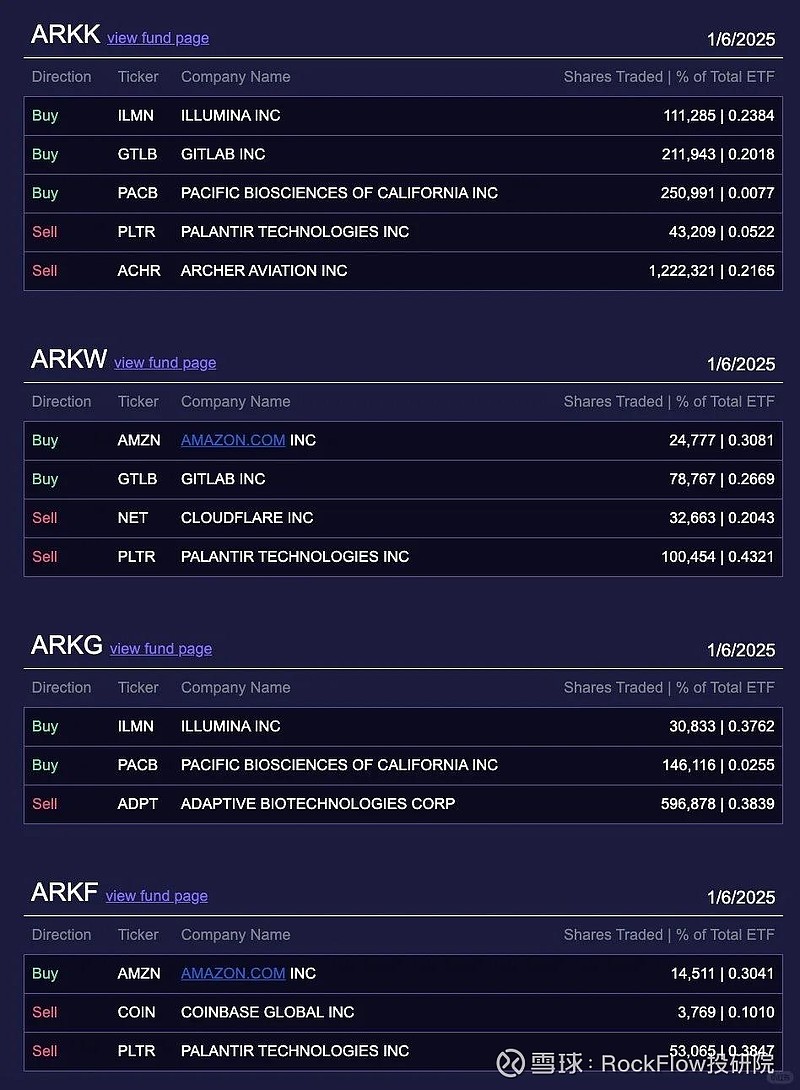Viewport: 800px width, 1090px height.
Task: Click the AMAZON.COM link in the ARKF table
Action: coord(233,973)
